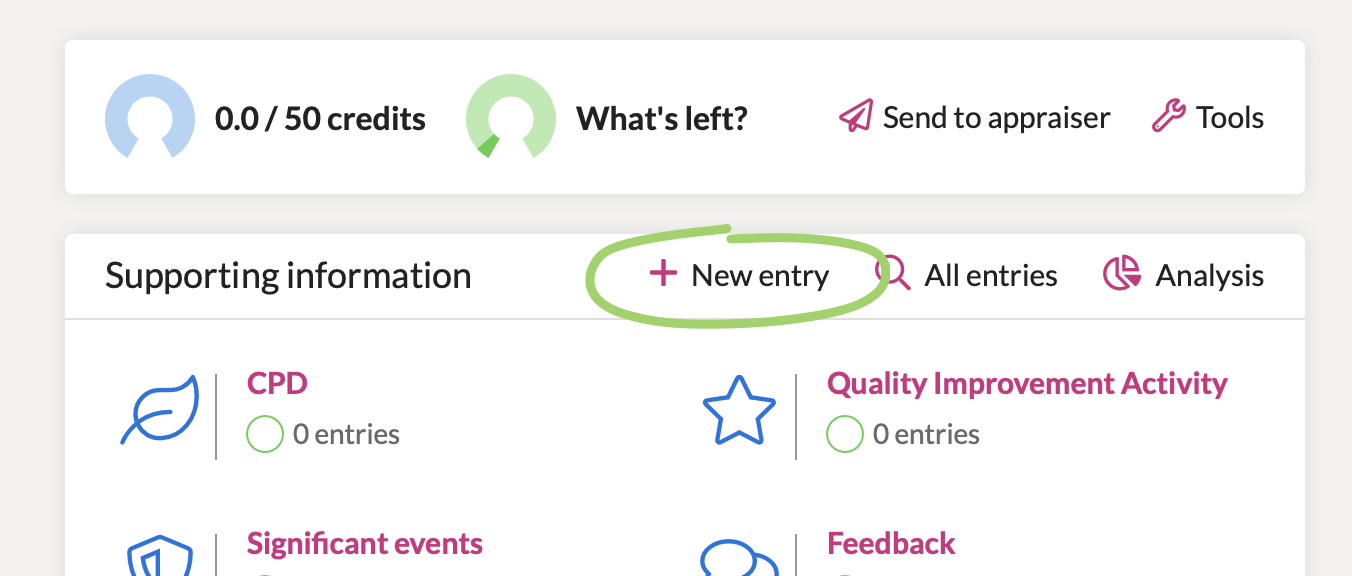The width and height of the screenshot is (1352, 576).
Task: Open the Quality Improvement Activity link
Action: coord(1027,383)
